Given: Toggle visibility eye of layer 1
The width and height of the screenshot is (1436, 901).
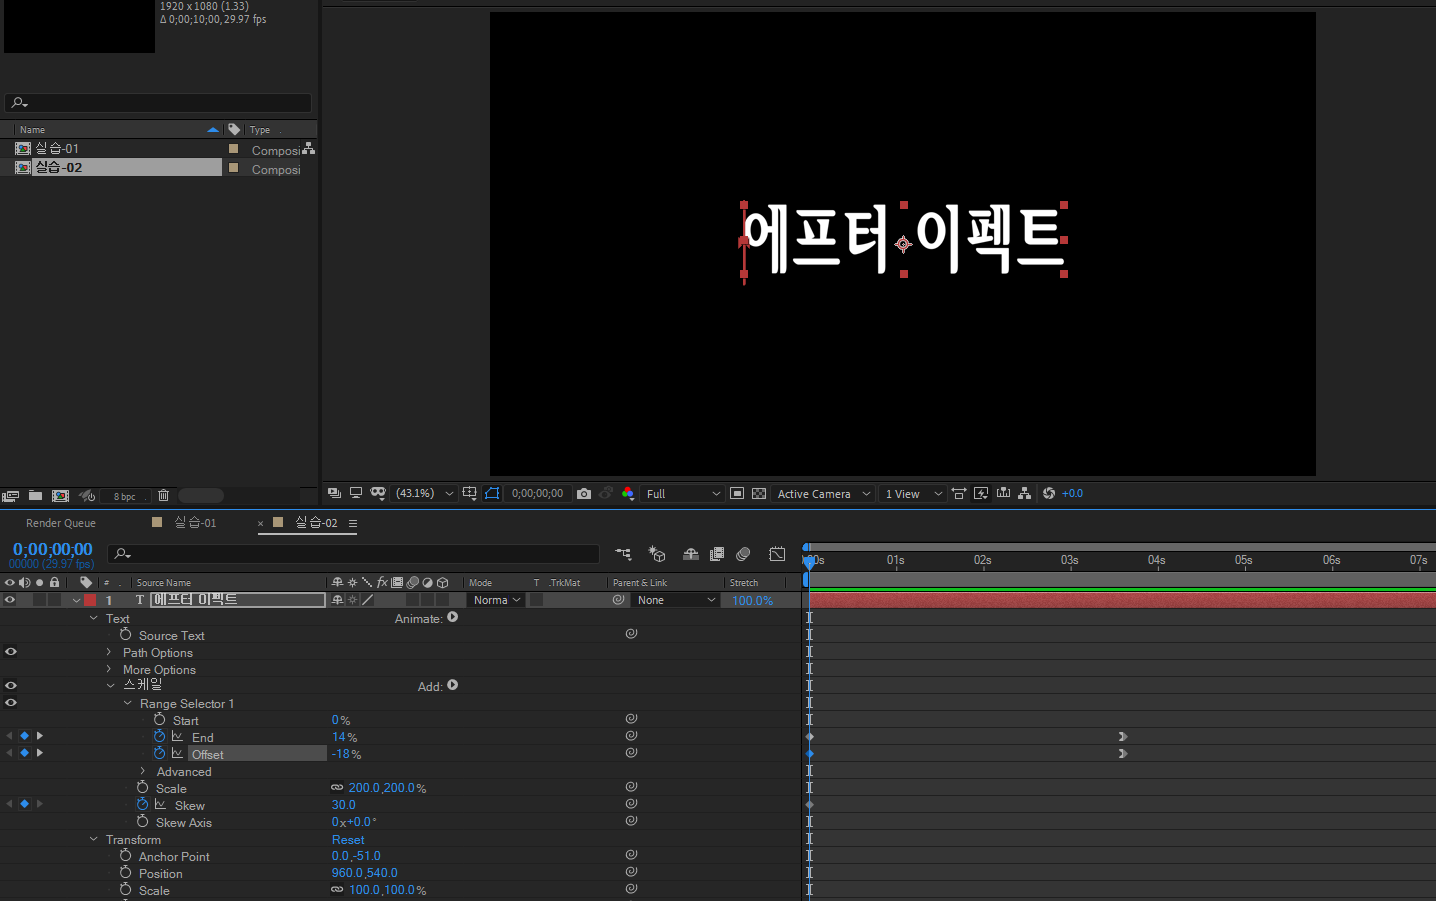Looking at the screenshot, I should click(x=10, y=600).
